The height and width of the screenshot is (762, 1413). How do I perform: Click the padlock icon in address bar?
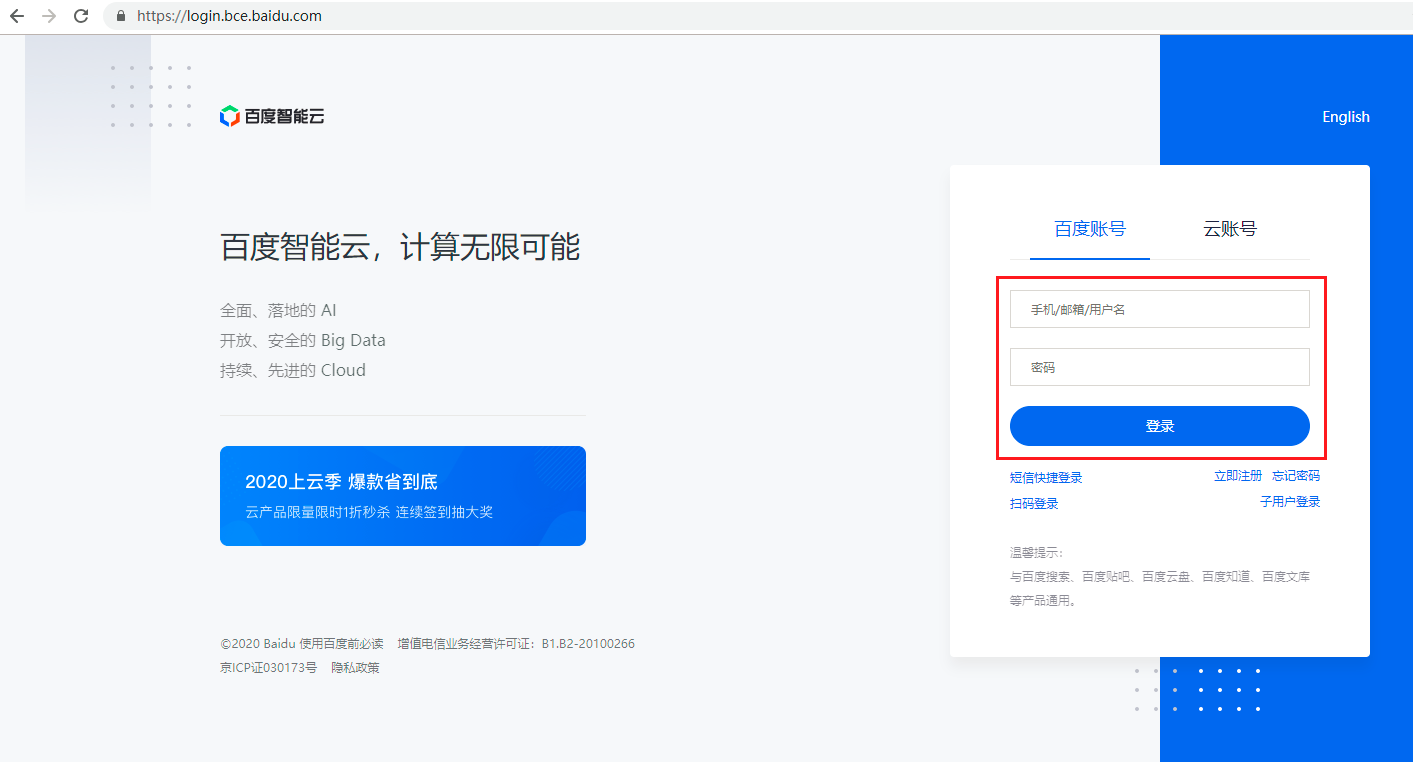click(x=122, y=16)
